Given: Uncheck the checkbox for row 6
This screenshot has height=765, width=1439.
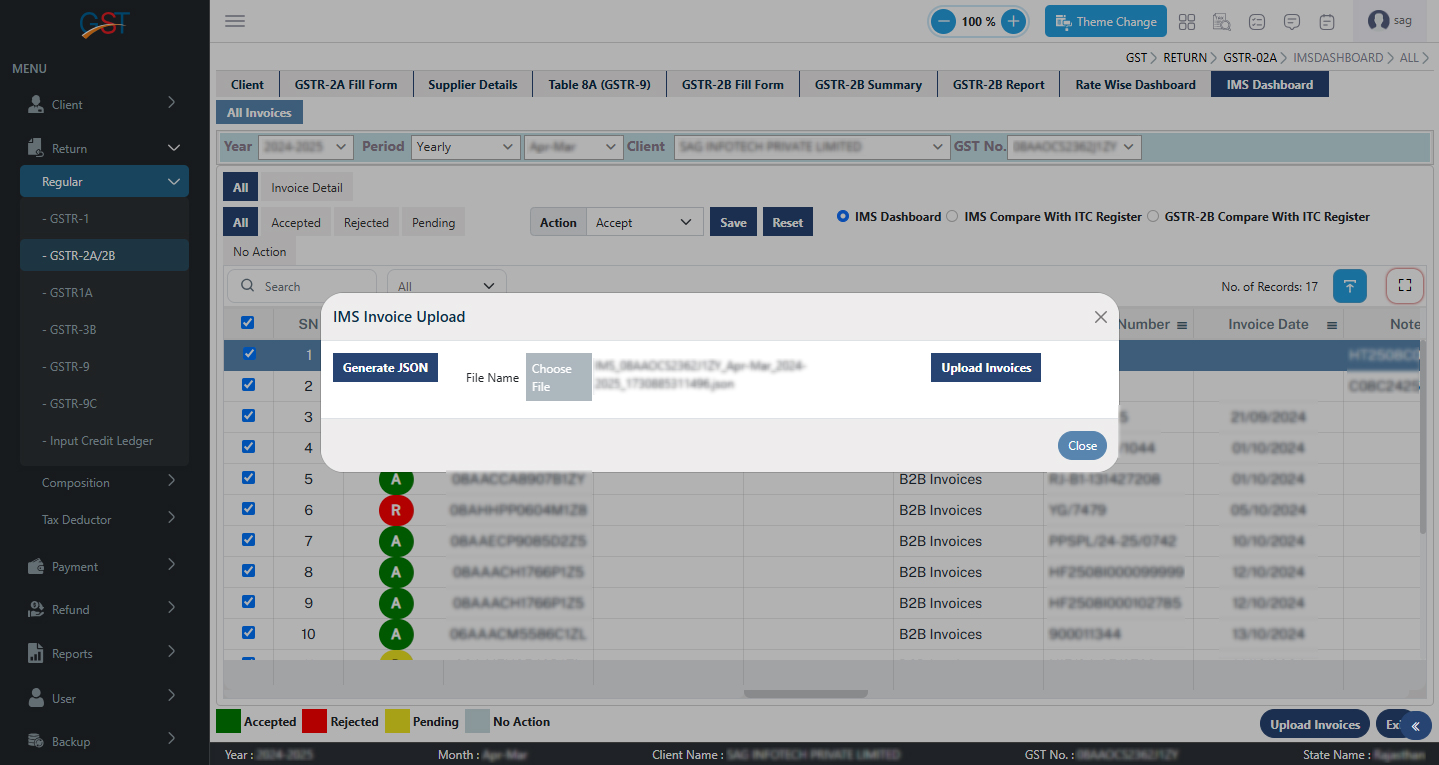Looking at the screenshot, I should 249,509.
